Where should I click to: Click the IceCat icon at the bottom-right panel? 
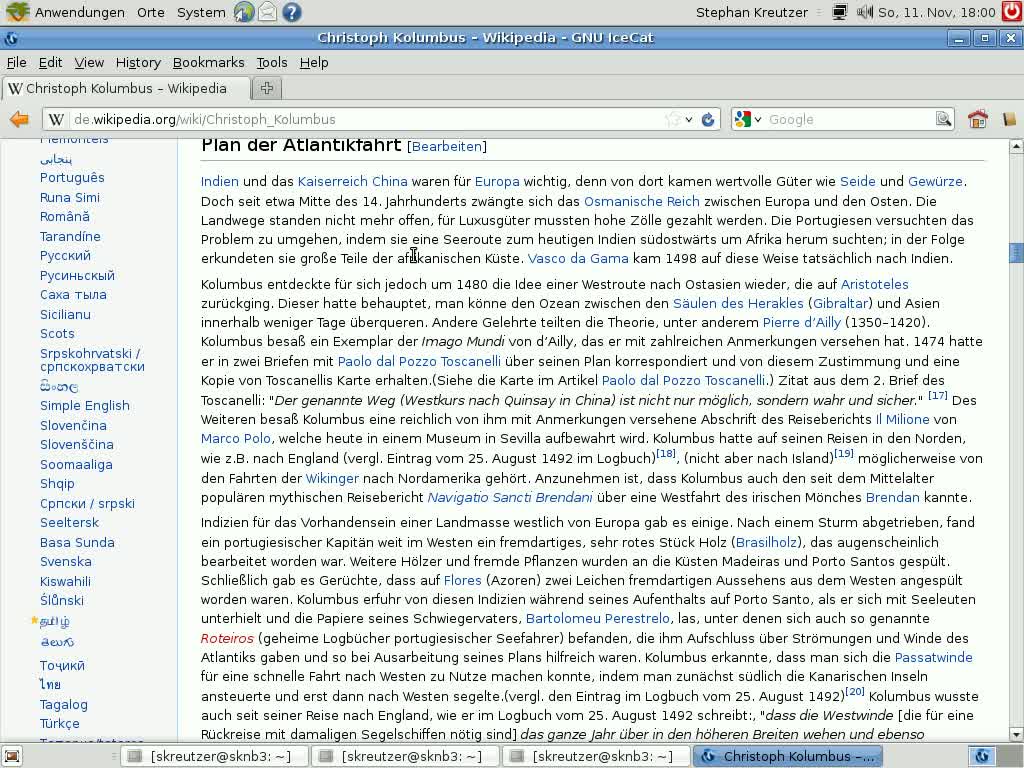(x=982, y=756)
